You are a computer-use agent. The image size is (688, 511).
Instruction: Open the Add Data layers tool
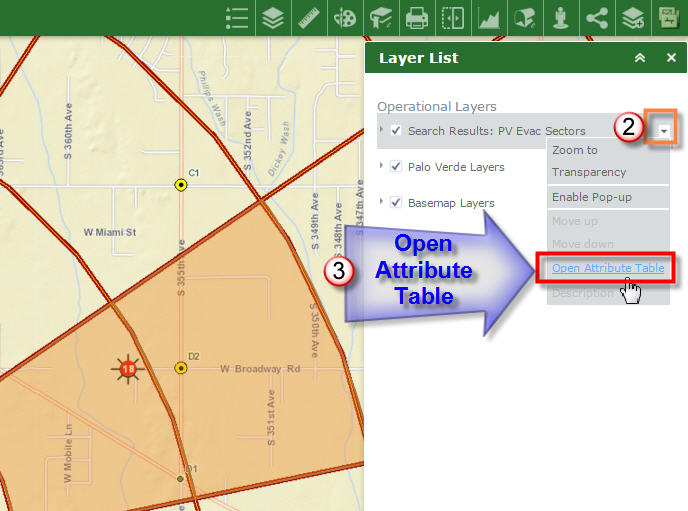click(633, 18)
